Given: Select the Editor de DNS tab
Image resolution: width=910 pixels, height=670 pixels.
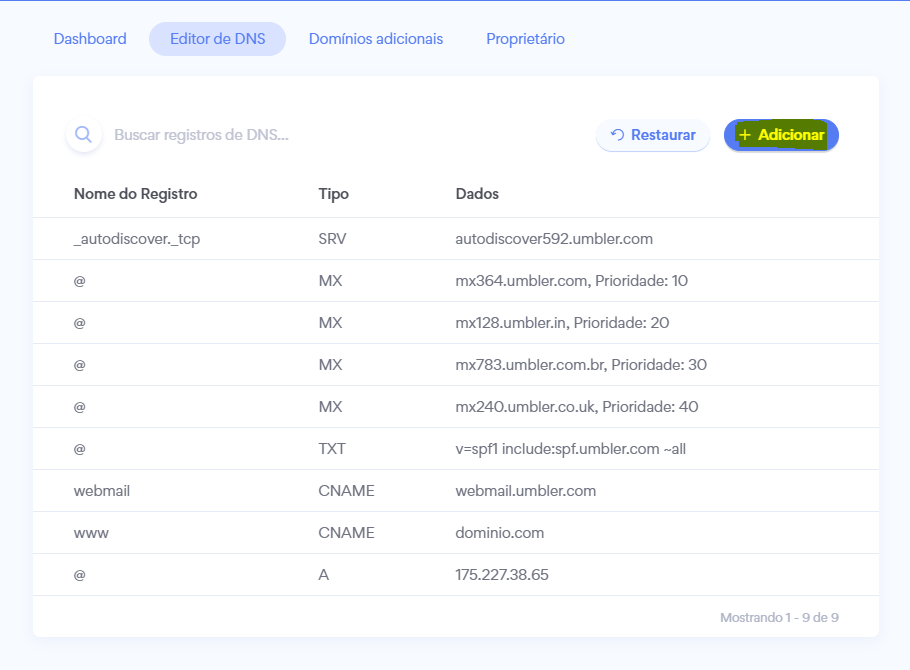Looking at the screenshot, I should pos(217,39).
